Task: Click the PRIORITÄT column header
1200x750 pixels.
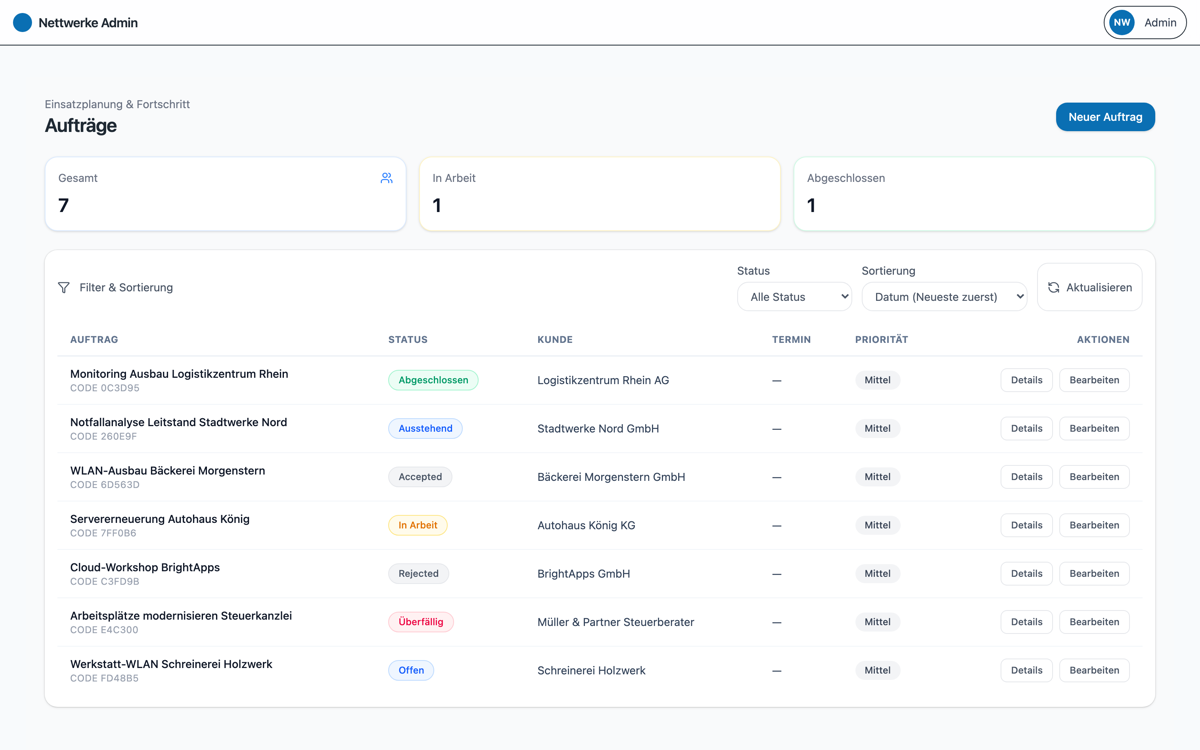Action: click(882, 340)
